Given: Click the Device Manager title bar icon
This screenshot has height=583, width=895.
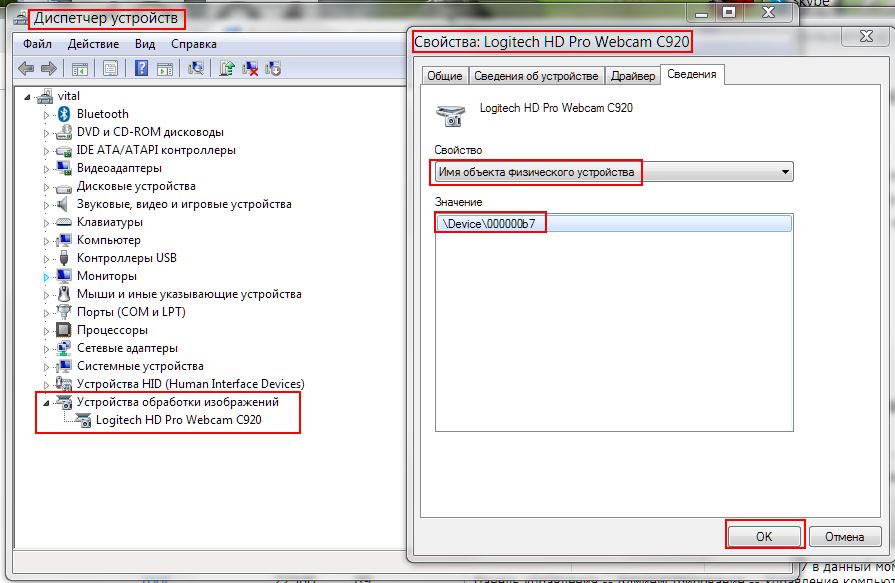Looking at the screenshot, I should 21,19.
